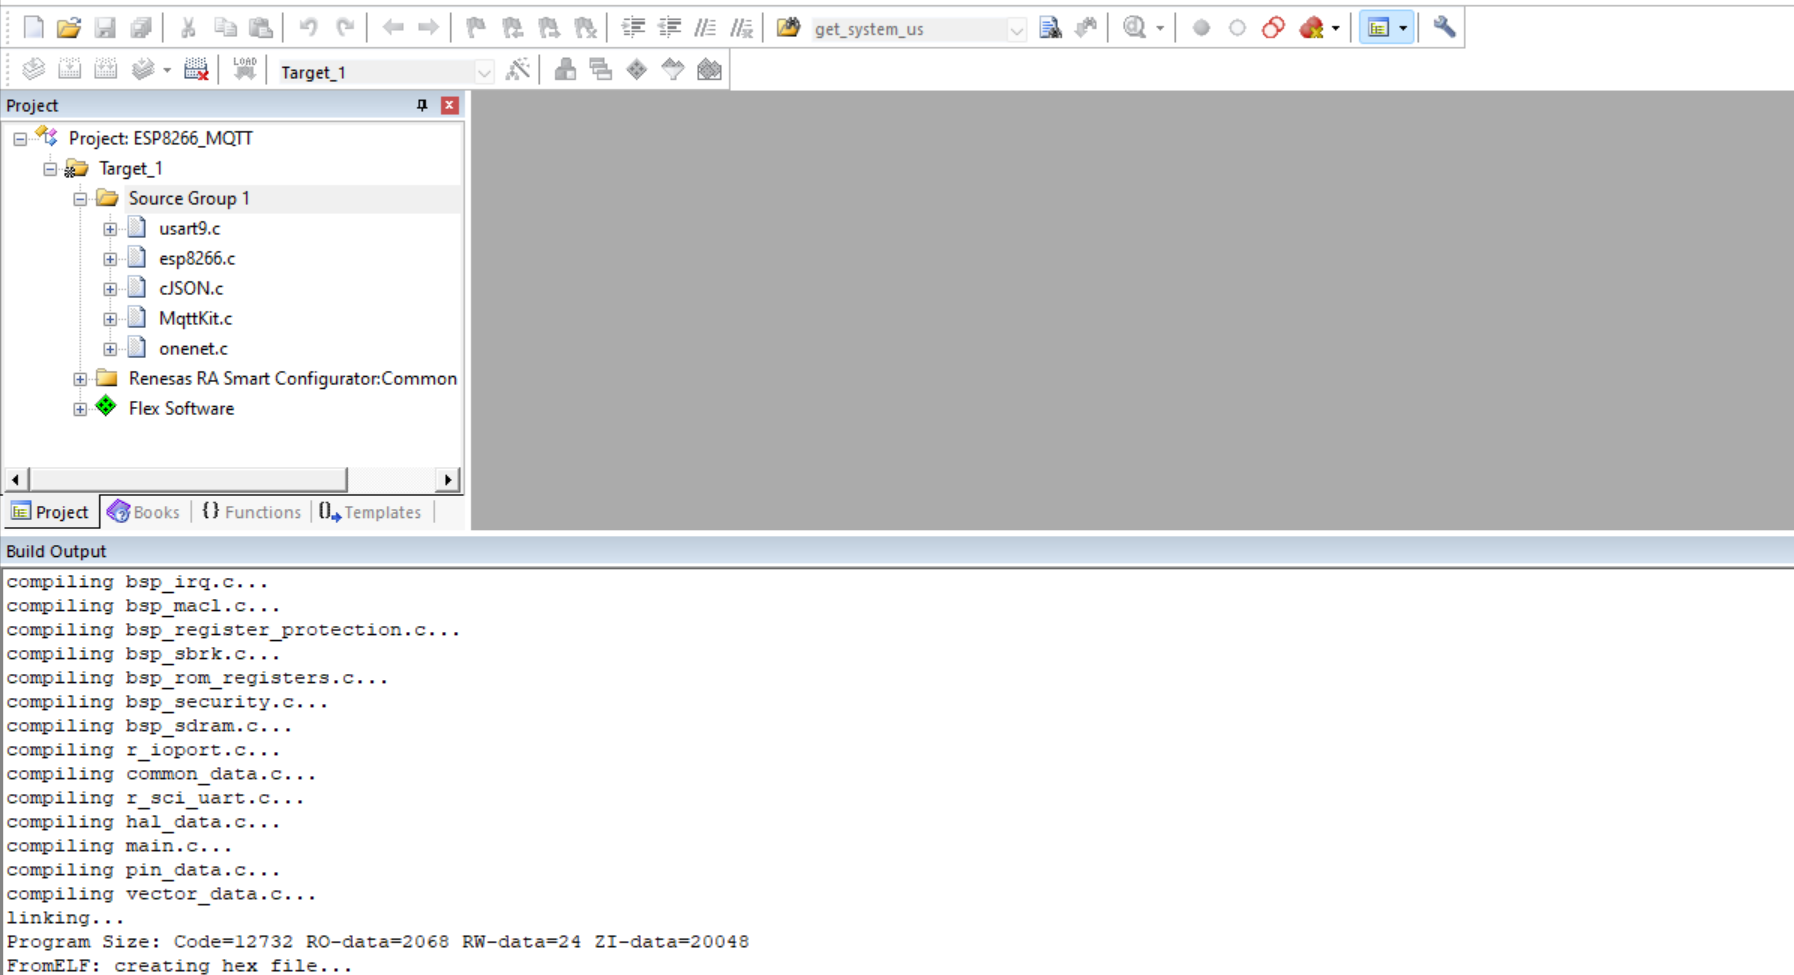Switch to the Templates tab
Viewport: 1794px width, 975px height.
pyautogui.click(x=371, y=512)
